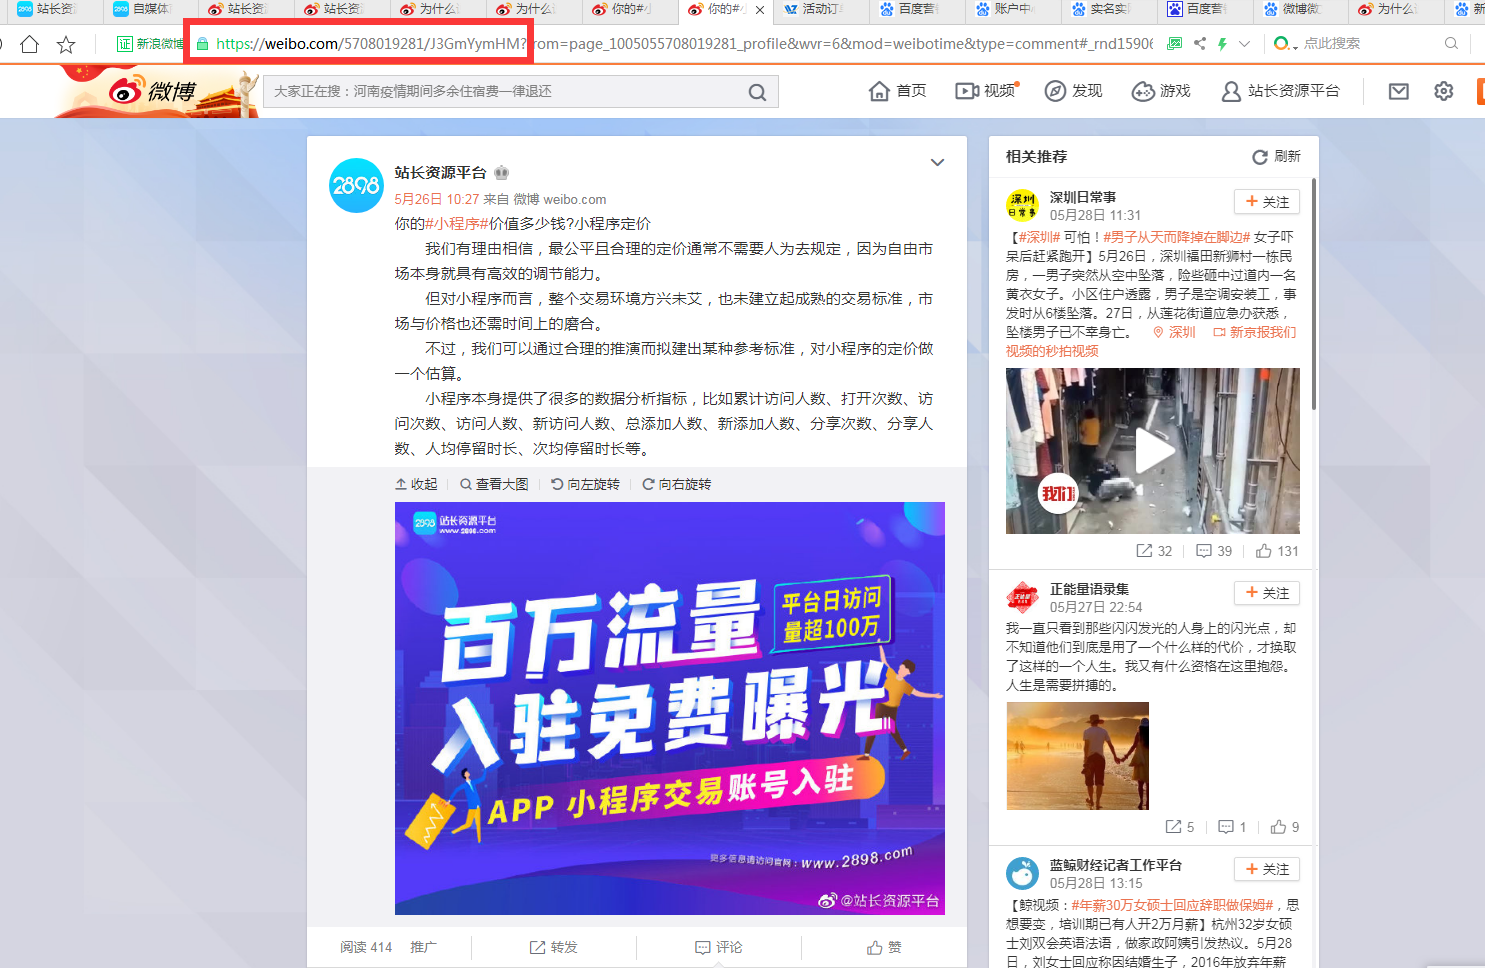Expand the address bar dropdown arrow

point(1244,44)
